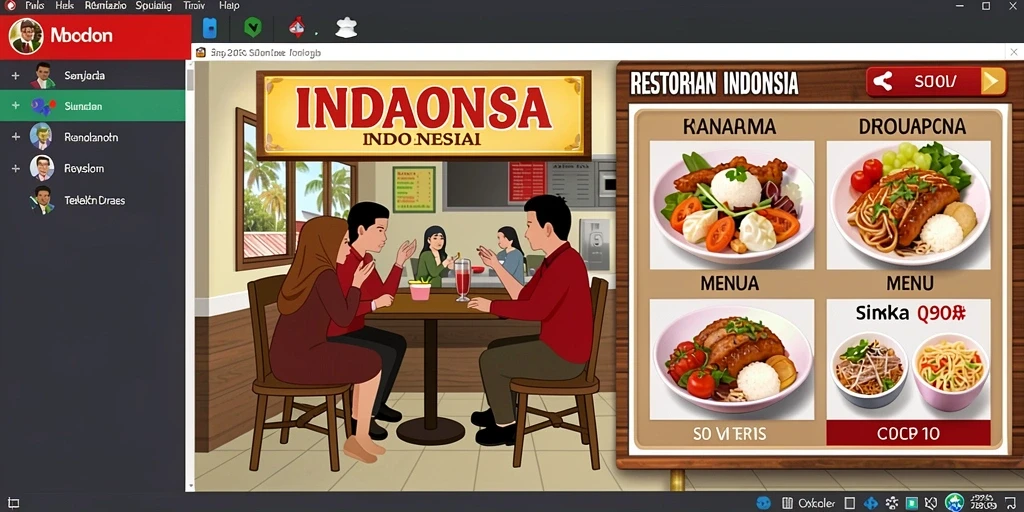Select Sunadan highlighted row
This screenshot has width=1024, height=512.
[x=92, y=106]
